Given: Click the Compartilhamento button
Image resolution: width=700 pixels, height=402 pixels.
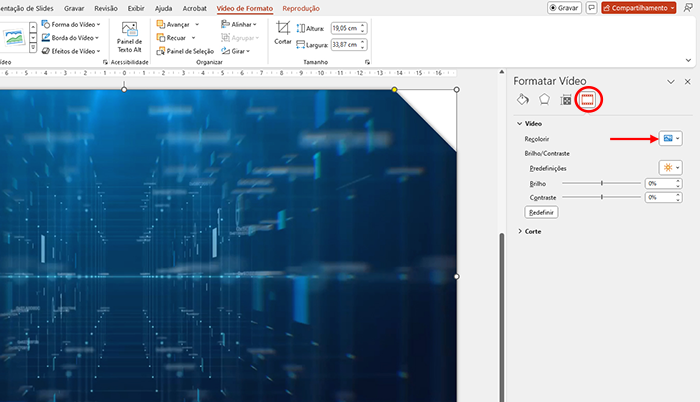Looking at the screenshot, I should click(x=639, y=8).
